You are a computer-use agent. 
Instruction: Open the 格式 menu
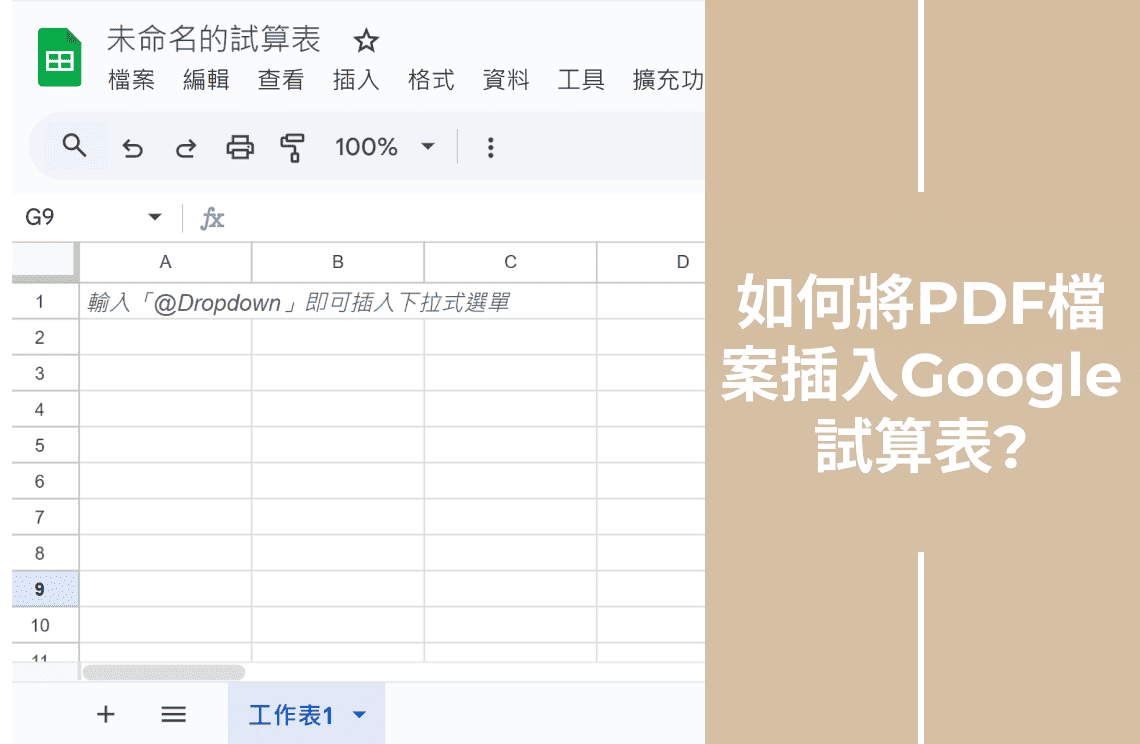coord(431,80)
